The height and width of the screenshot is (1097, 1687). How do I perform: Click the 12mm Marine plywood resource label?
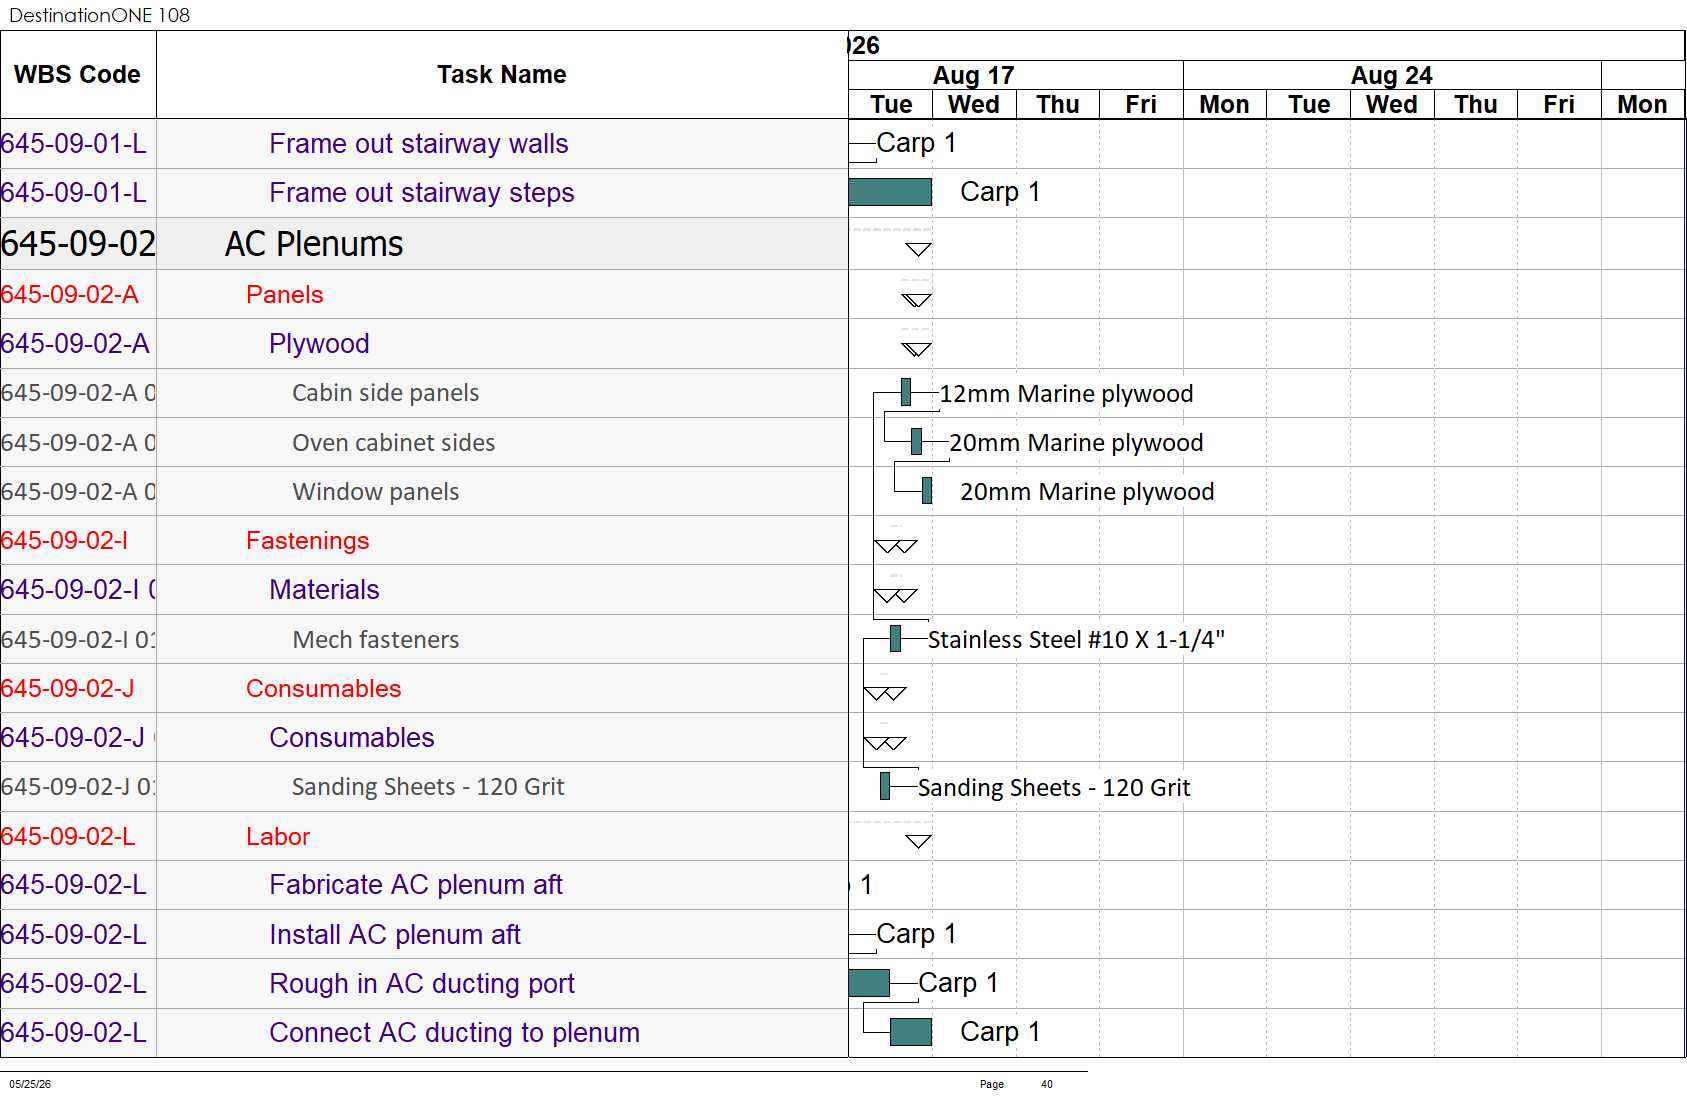click(1066, 394)
